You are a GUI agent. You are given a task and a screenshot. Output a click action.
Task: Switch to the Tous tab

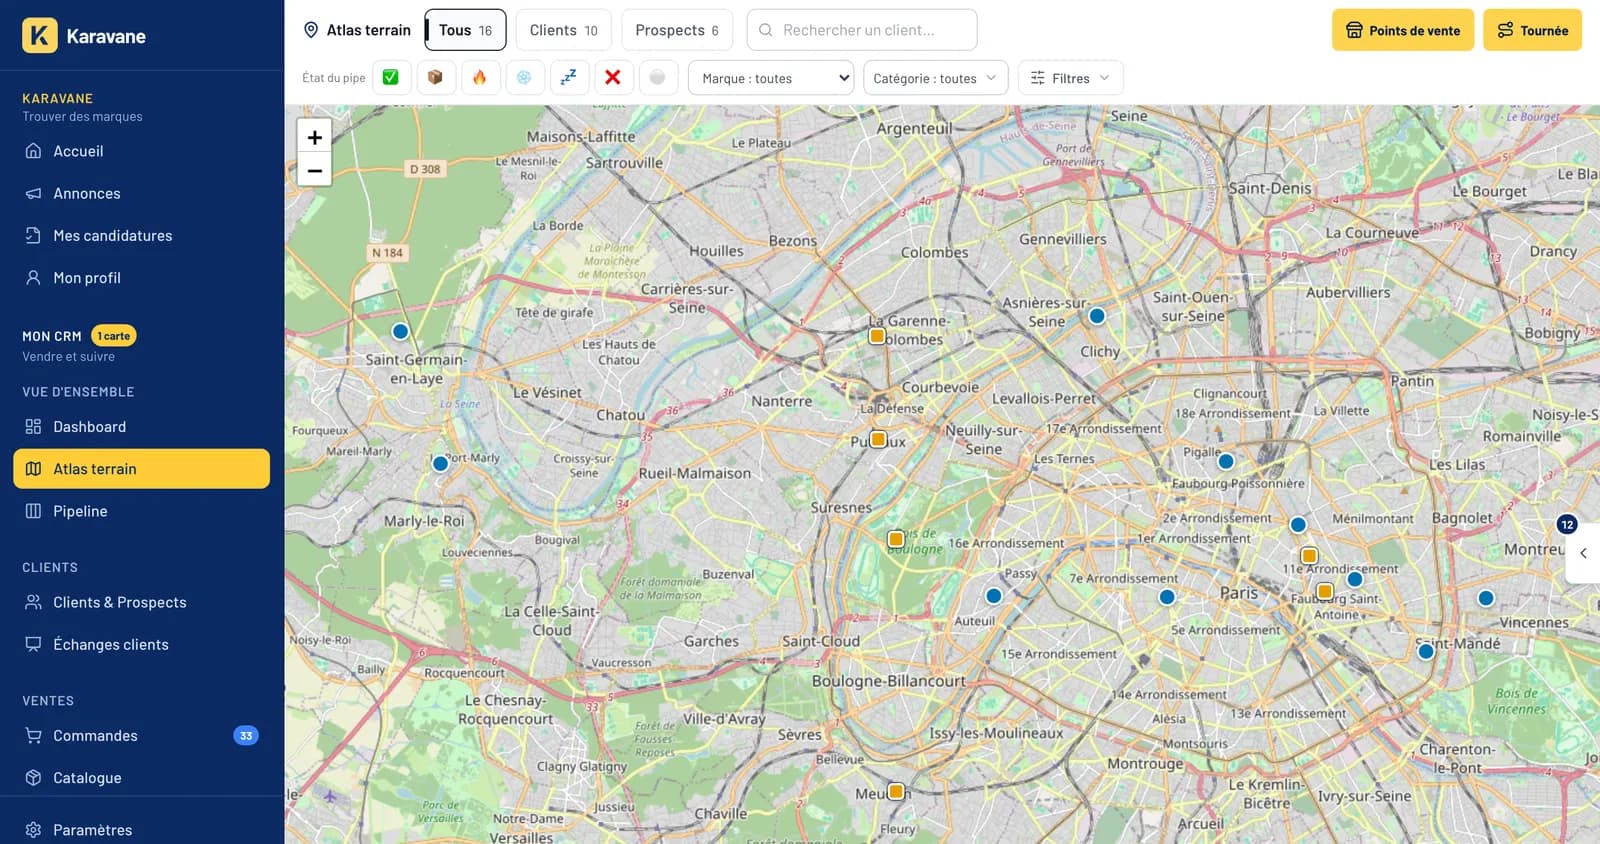pos(465,30)
